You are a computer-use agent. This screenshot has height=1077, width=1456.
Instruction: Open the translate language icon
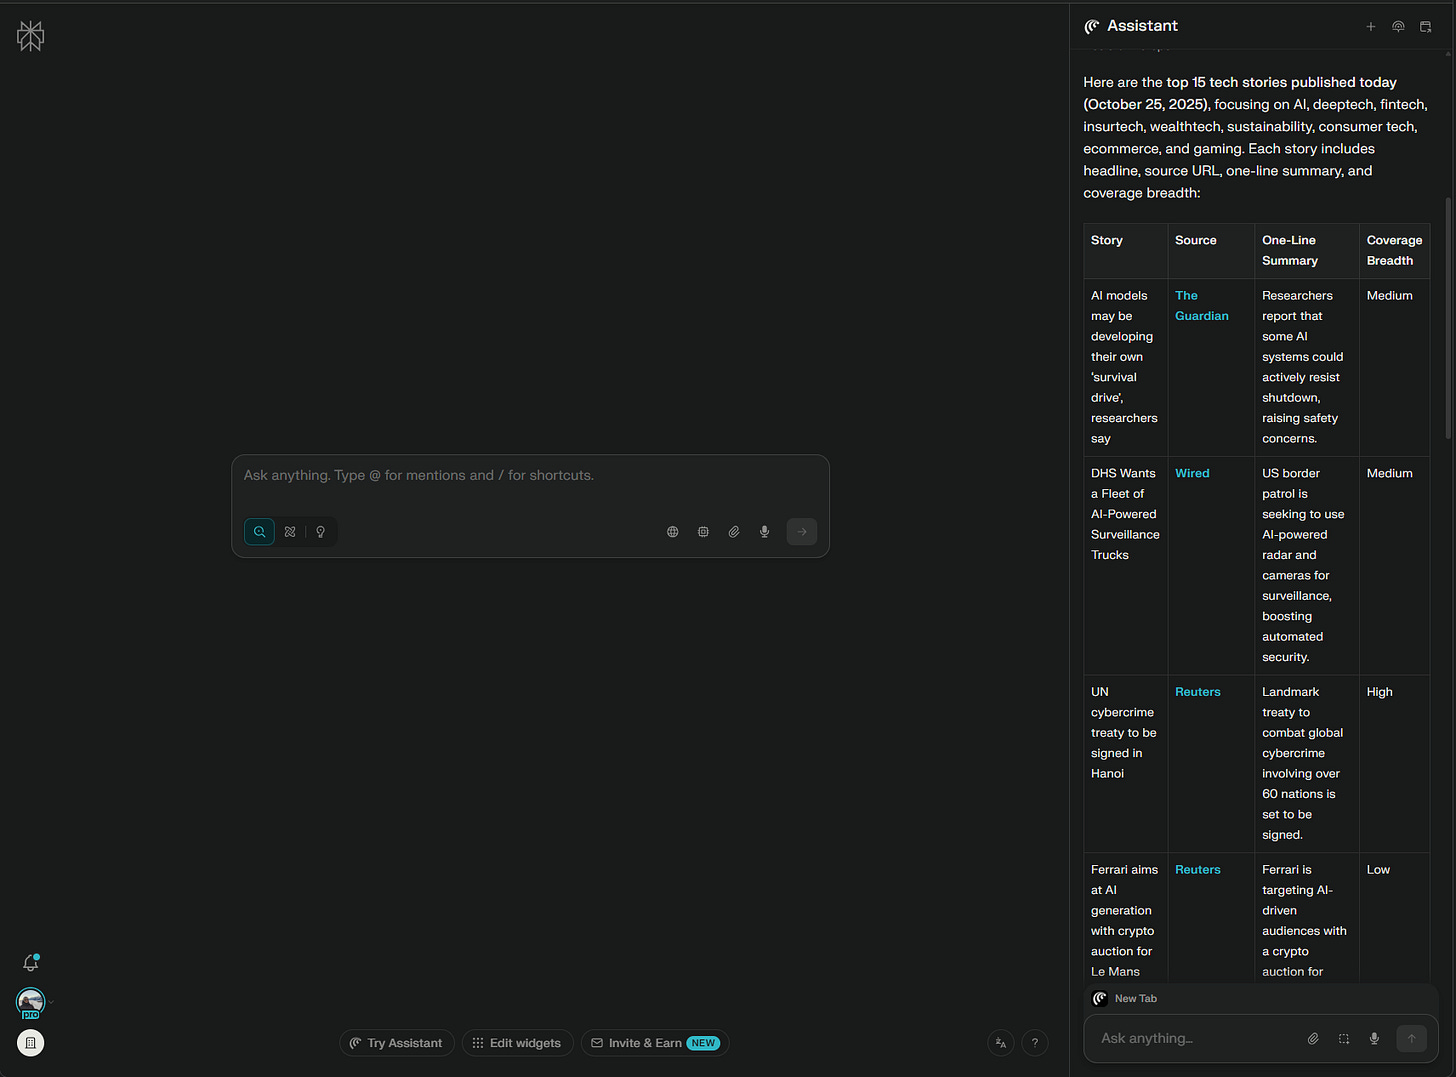point(1001,1043)
